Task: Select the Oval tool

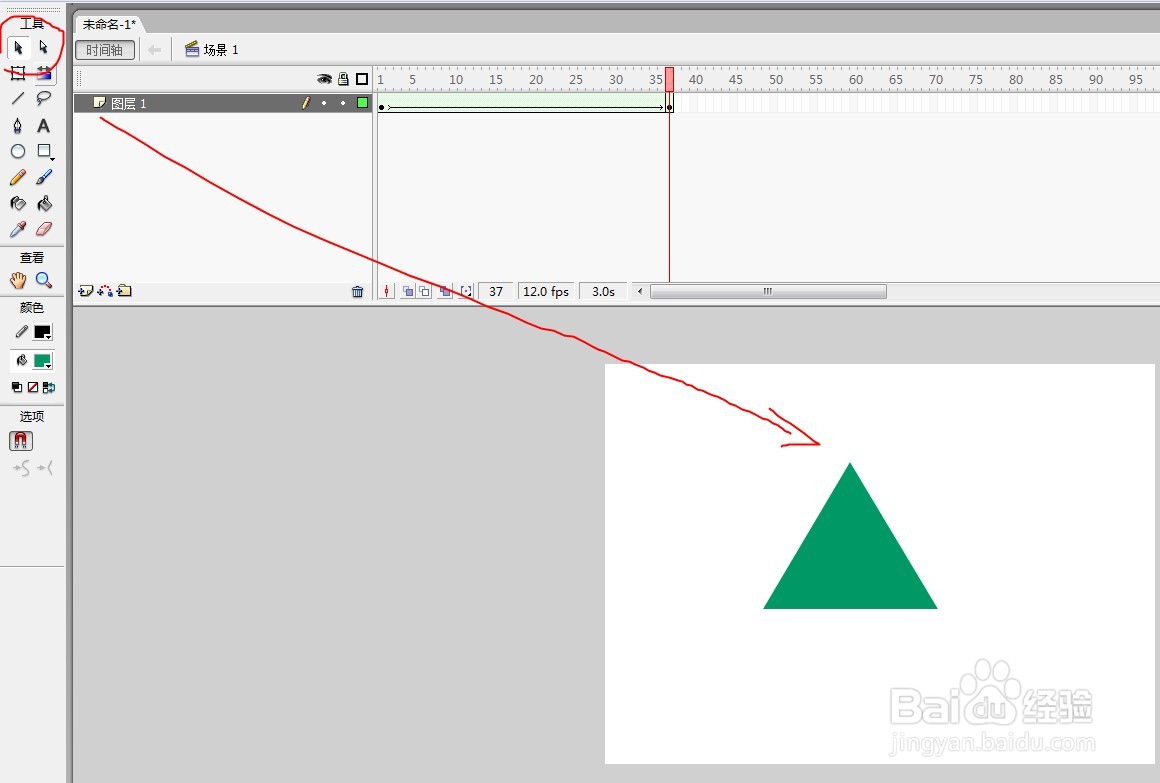Action: [x=18, y=151]
